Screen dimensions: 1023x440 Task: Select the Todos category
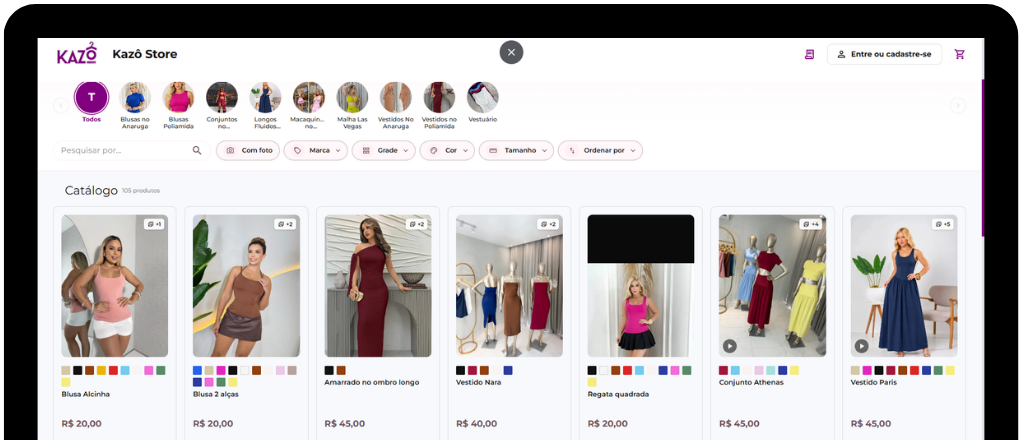91,102
